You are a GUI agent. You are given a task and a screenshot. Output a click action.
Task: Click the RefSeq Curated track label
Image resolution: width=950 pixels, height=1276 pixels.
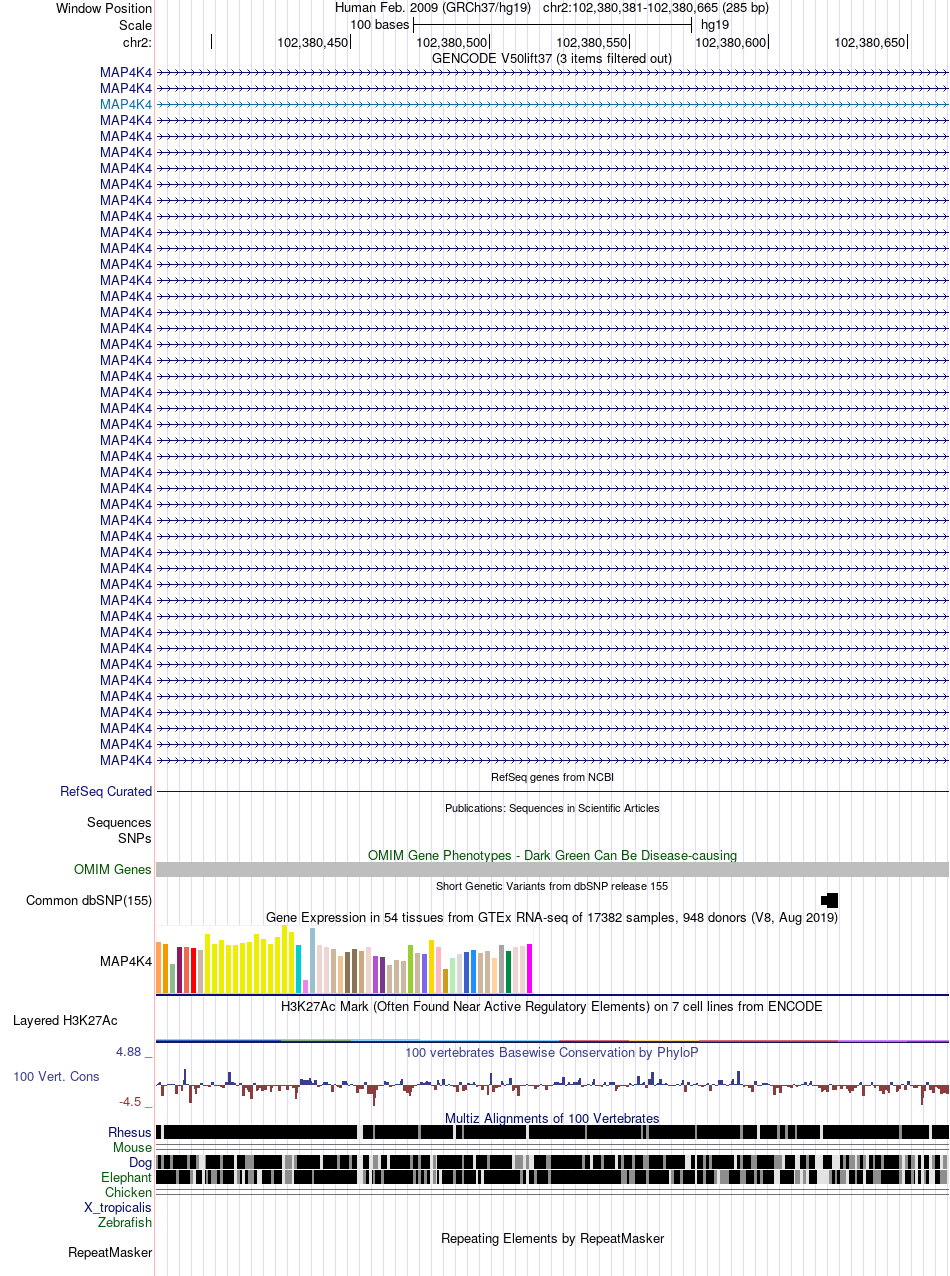[x=106, y=791]
